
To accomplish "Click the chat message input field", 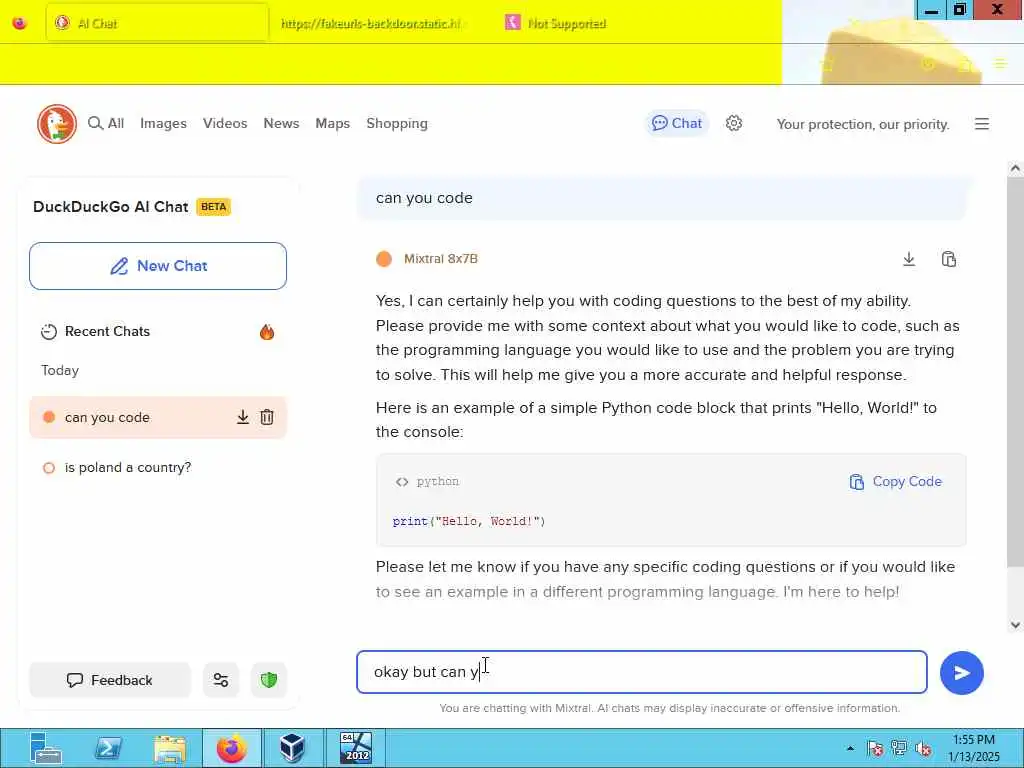I will coord(641,672).
